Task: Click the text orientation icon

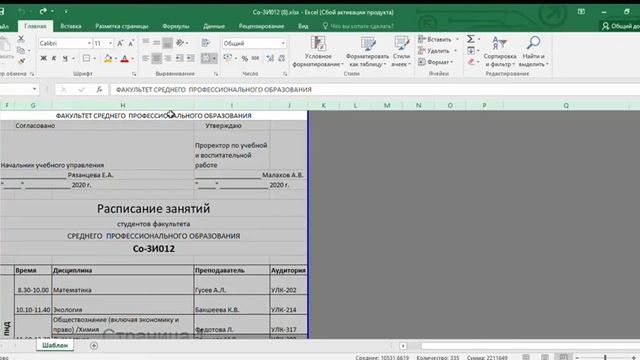Action: tap(180, 42)
